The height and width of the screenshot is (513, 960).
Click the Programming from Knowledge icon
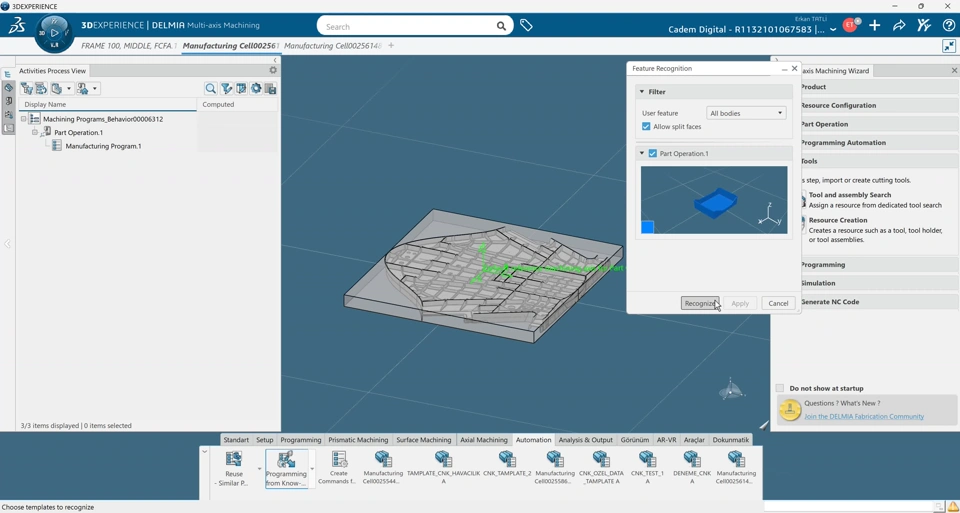[x=286, y=460]
